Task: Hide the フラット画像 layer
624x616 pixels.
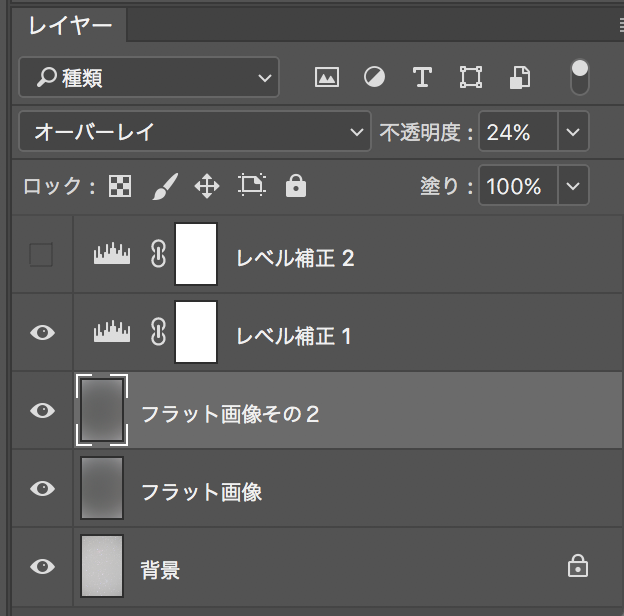Action: click(42, 488)
